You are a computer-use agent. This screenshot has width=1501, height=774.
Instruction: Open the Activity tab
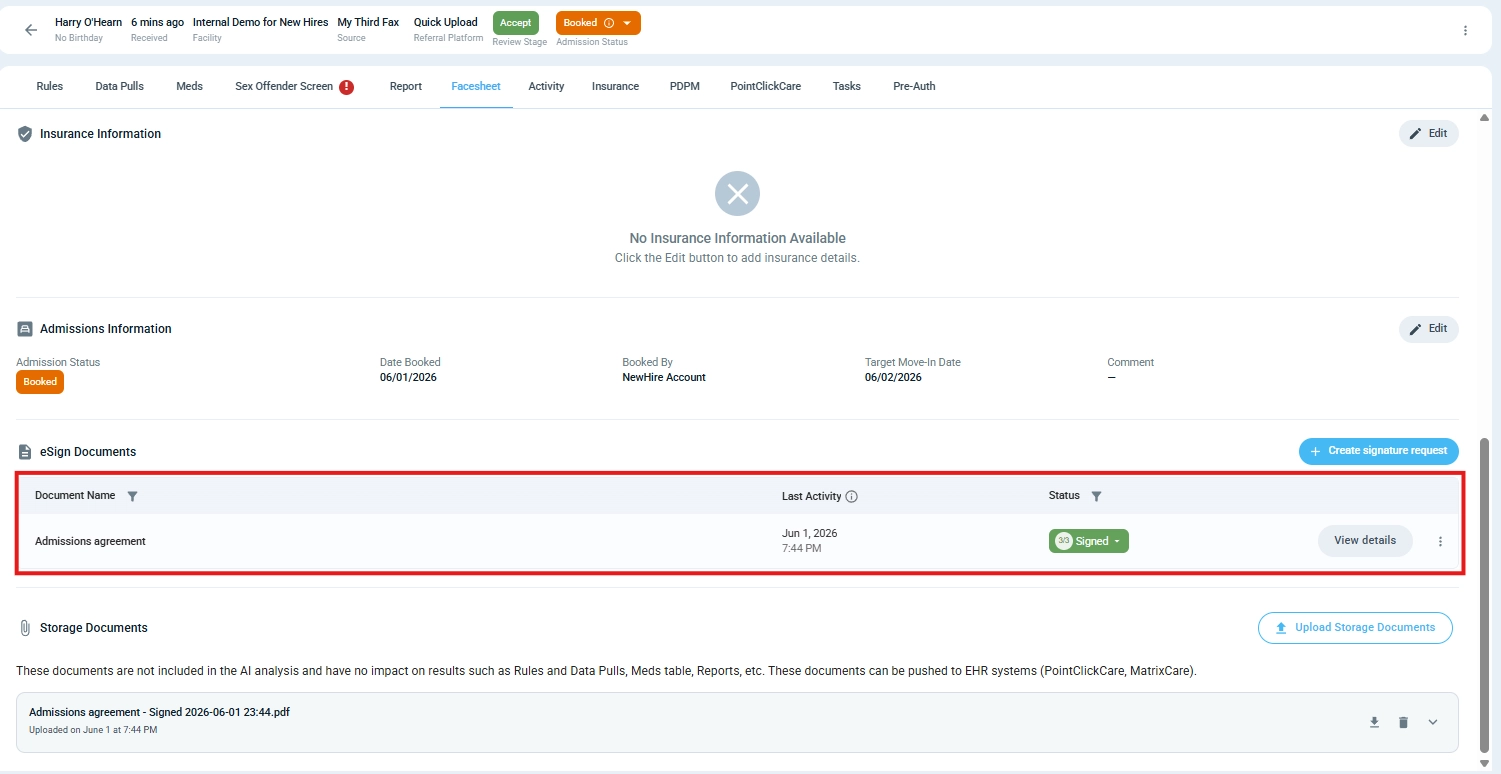pos(547,86)
